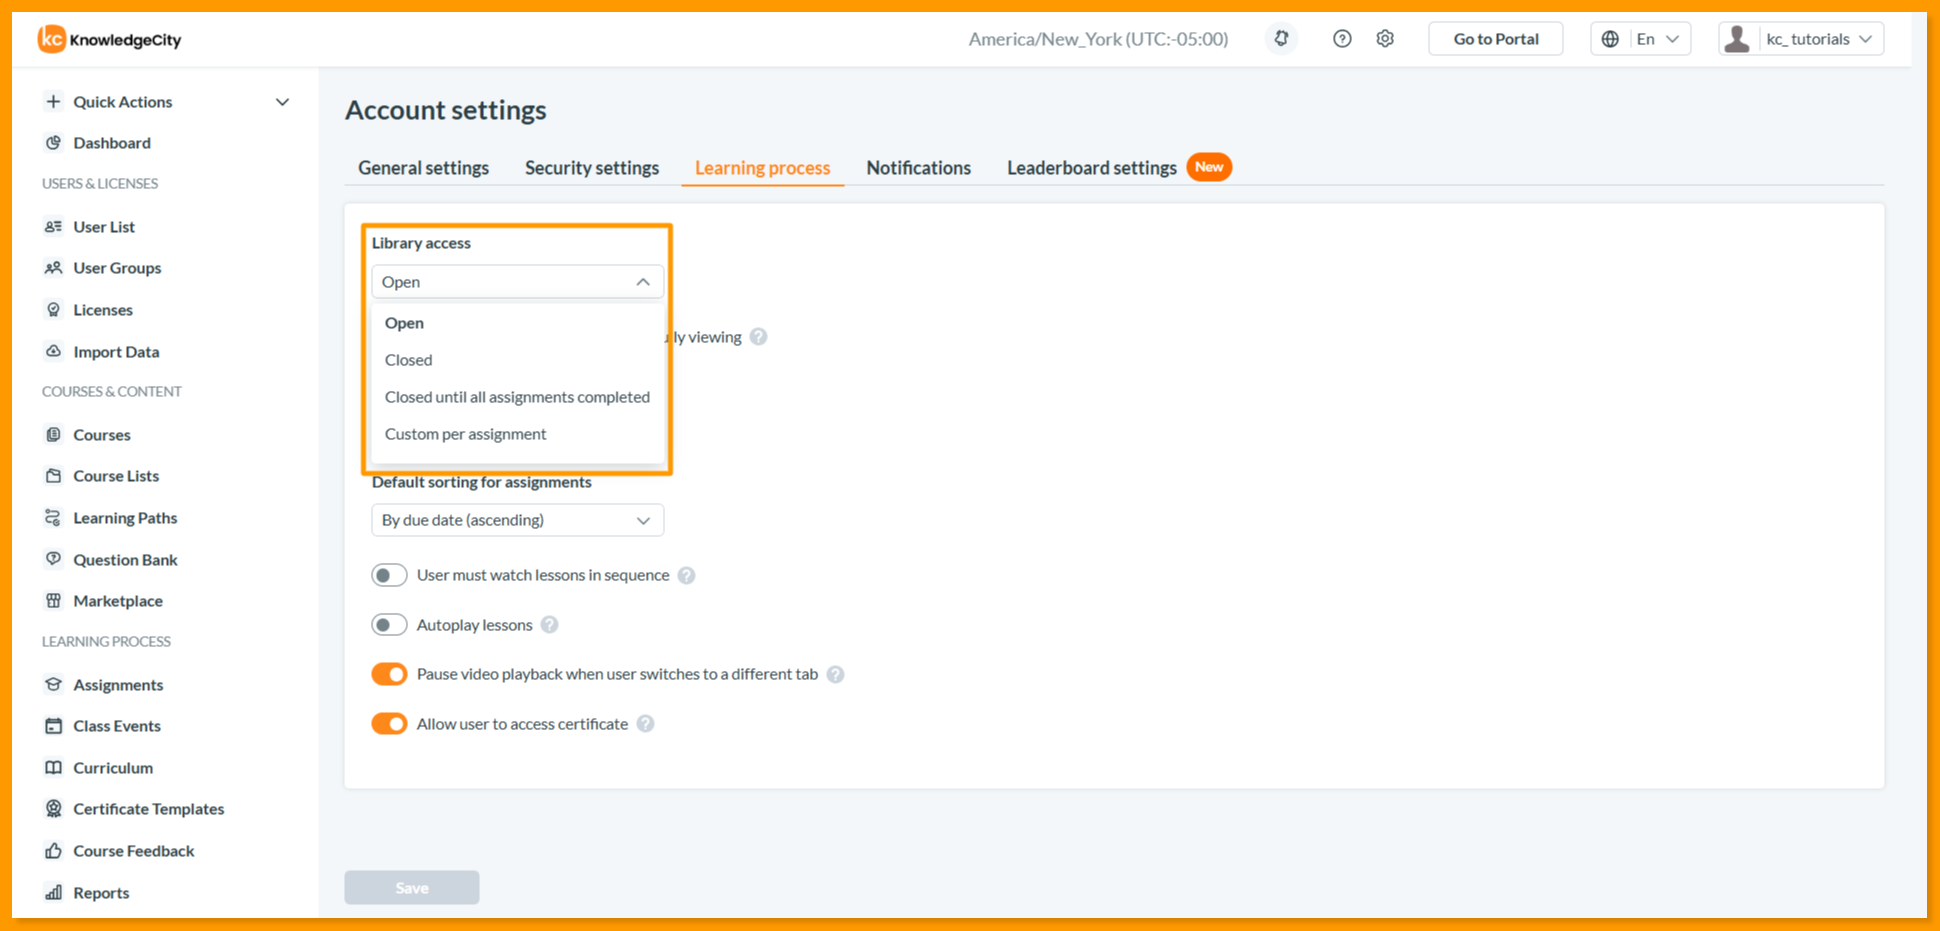Enable User must watch lessons in sequence
The width and height of the screenshot is (1940, 931).
click(x=389, y=575)
